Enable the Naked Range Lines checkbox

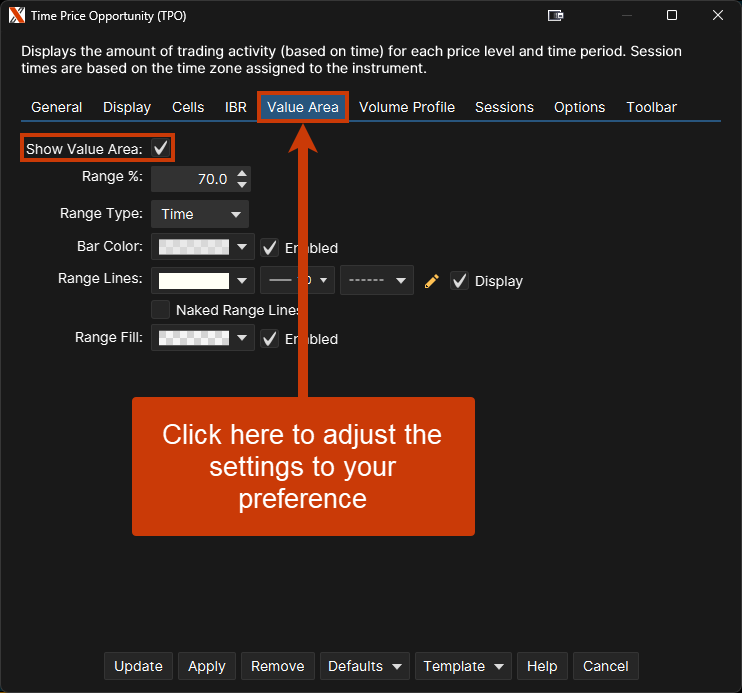(x=160, y=310)
